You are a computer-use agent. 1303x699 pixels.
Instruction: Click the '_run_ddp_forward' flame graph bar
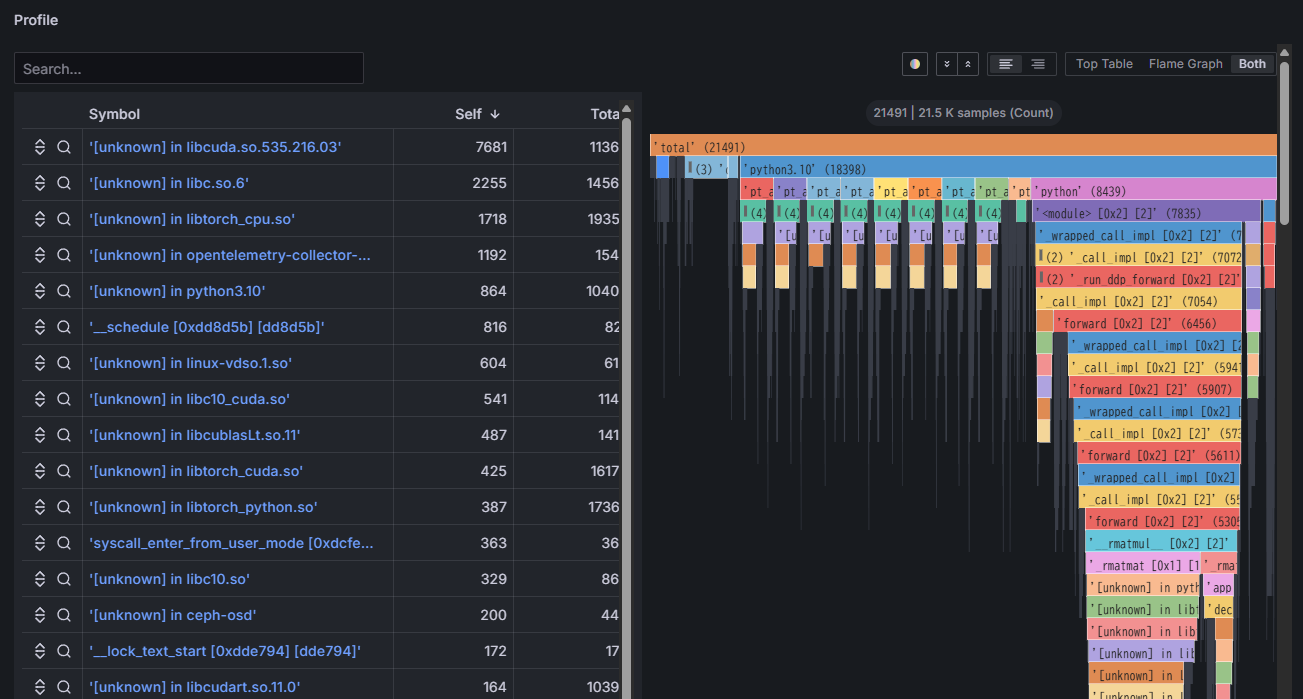click(x=1139, y=278)
